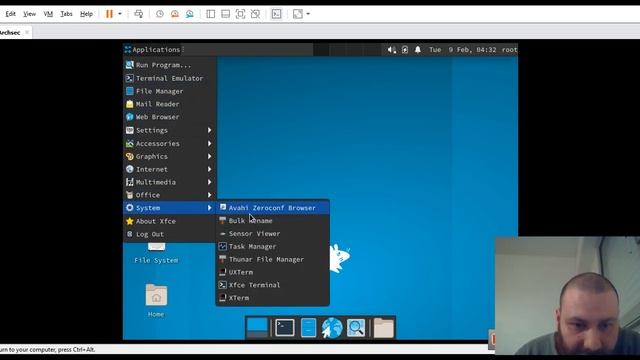Open the VMware View menu
Screen dimensions: 640x360
[29, 14]
